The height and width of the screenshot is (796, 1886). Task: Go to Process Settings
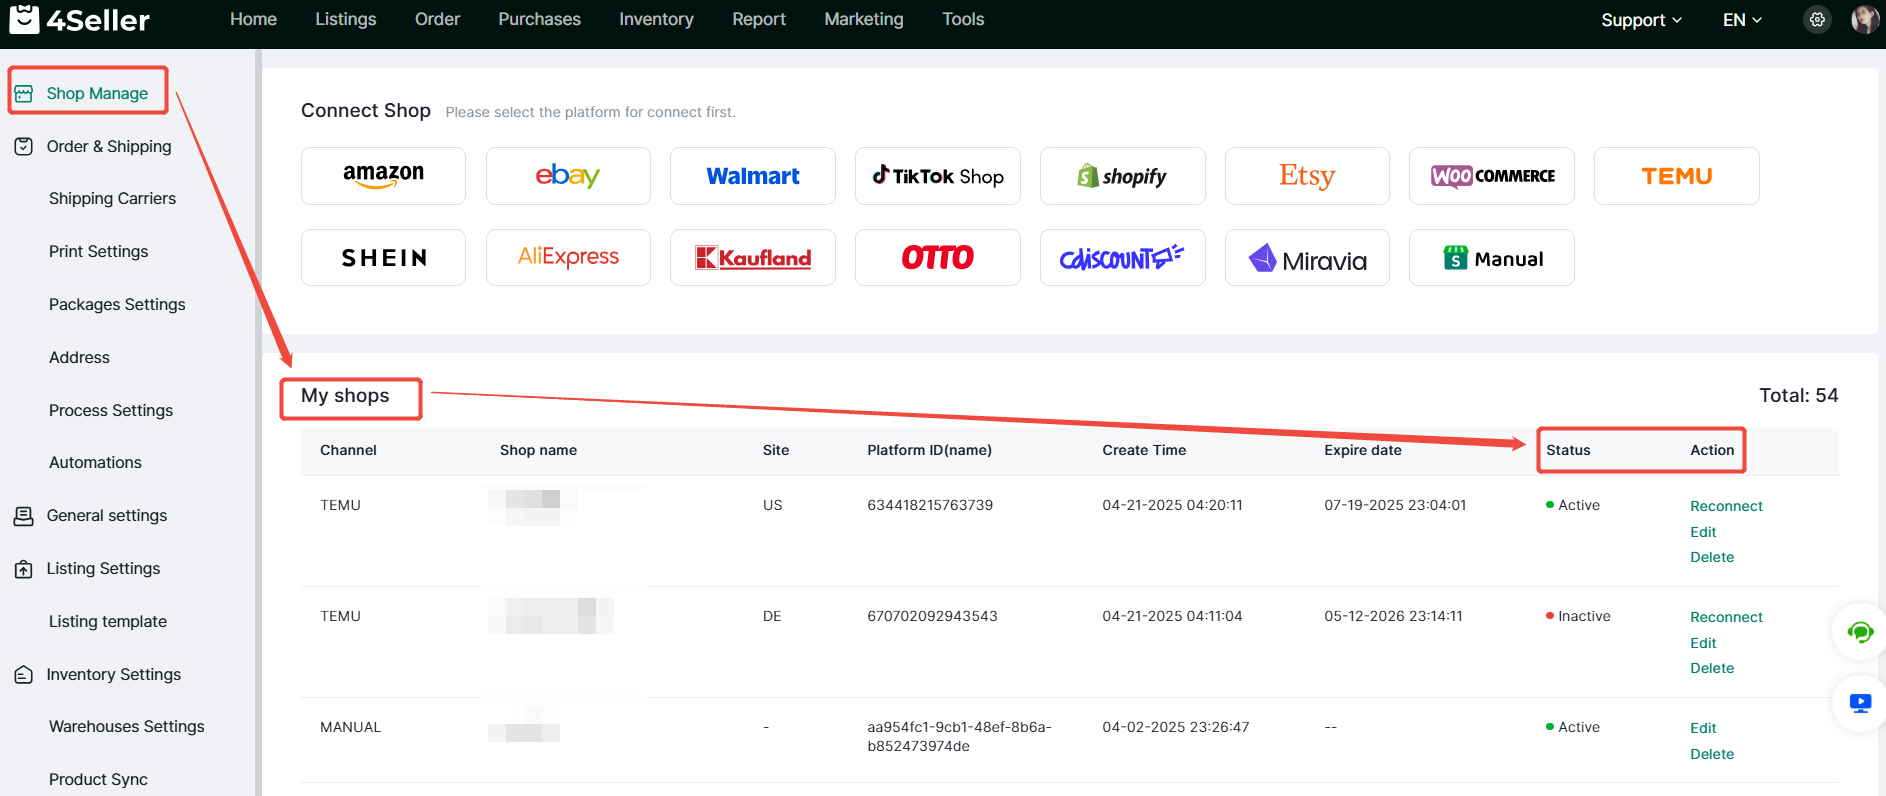[x=111, y=411]
